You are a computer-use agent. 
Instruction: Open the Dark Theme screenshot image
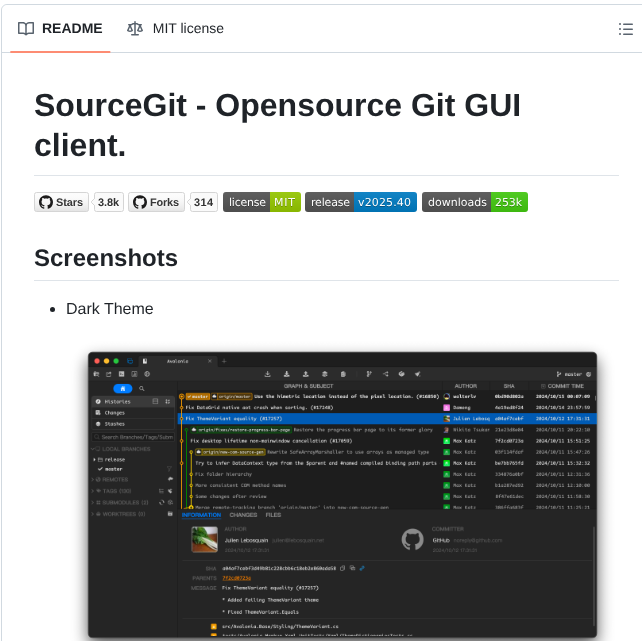tap(342, 494)
